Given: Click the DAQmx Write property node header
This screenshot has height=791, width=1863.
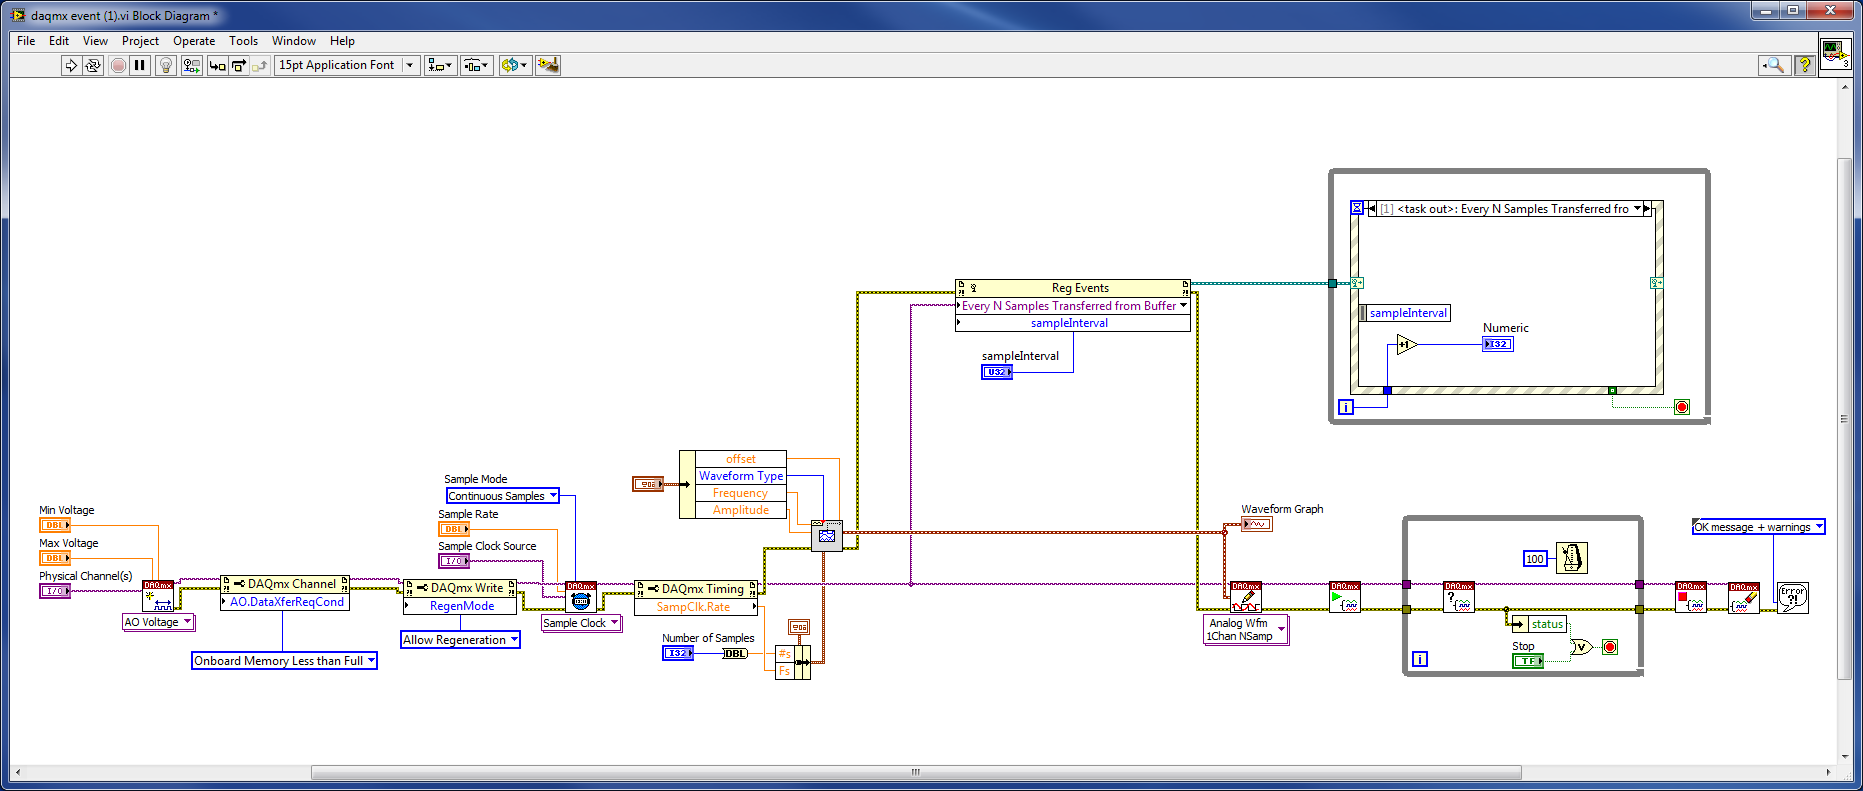Looking at the screenshot, I should coord(460,588).
